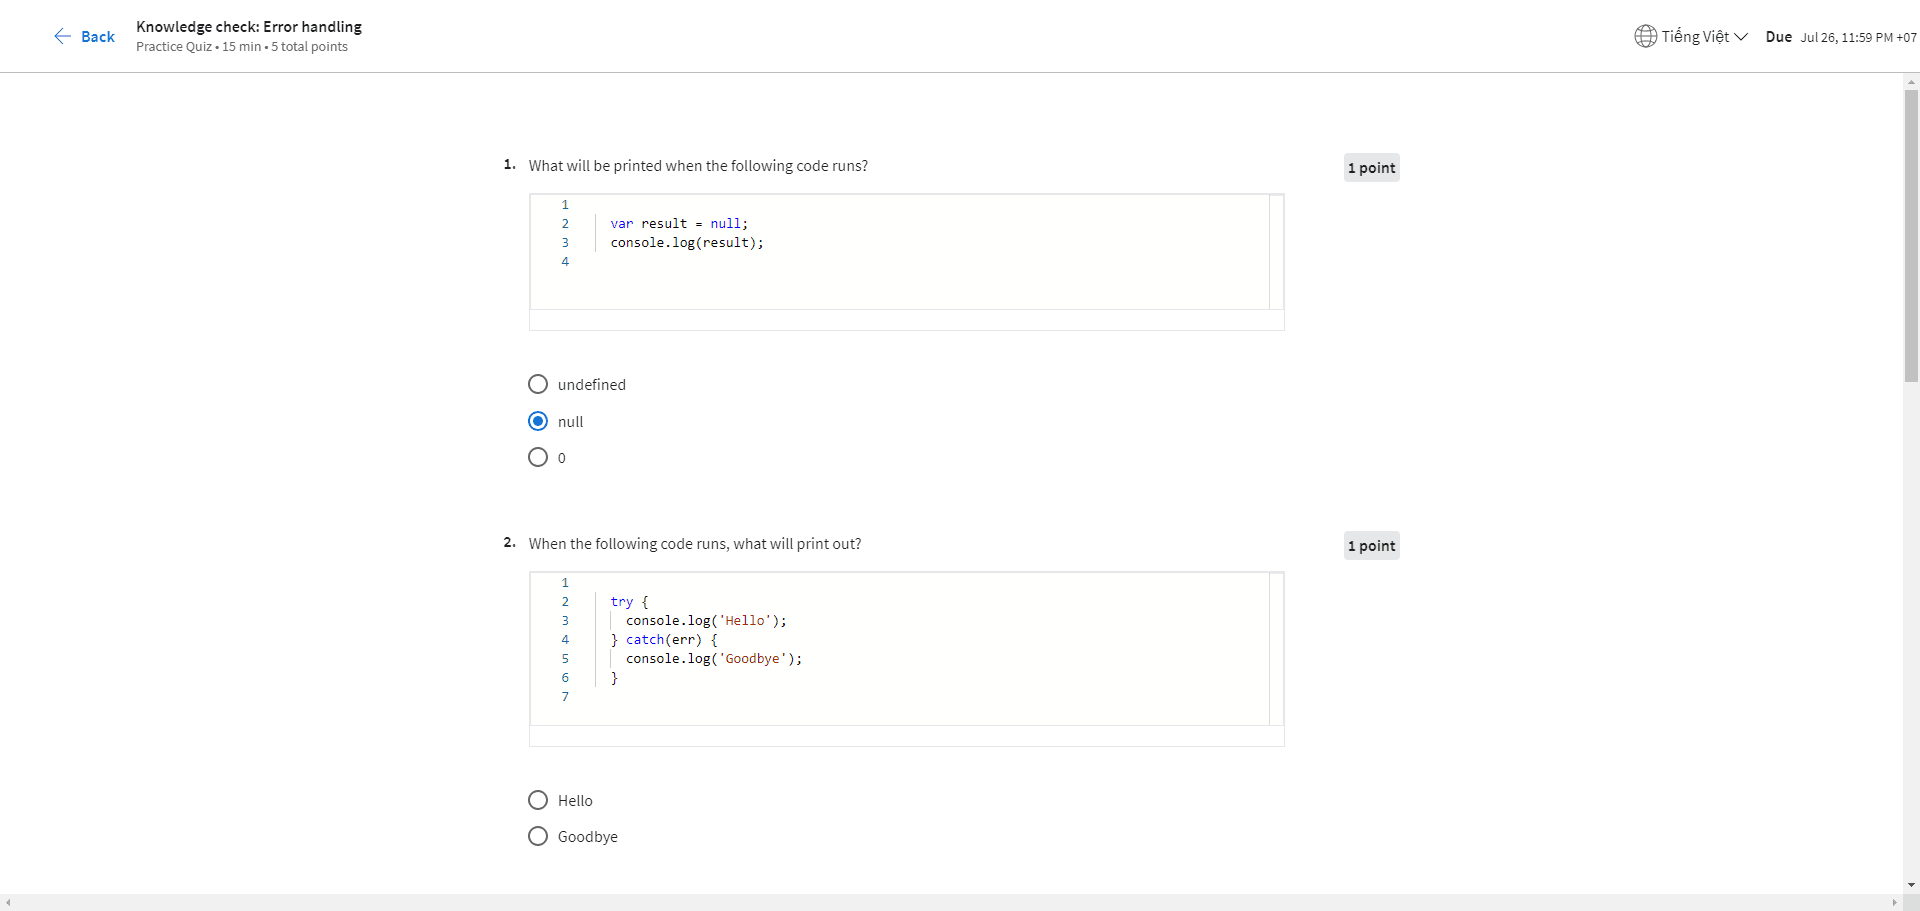Click the scroll left arrow on horizontal scrollbar
Viewport: 1920px width, 911px height.
coord(8,902)
